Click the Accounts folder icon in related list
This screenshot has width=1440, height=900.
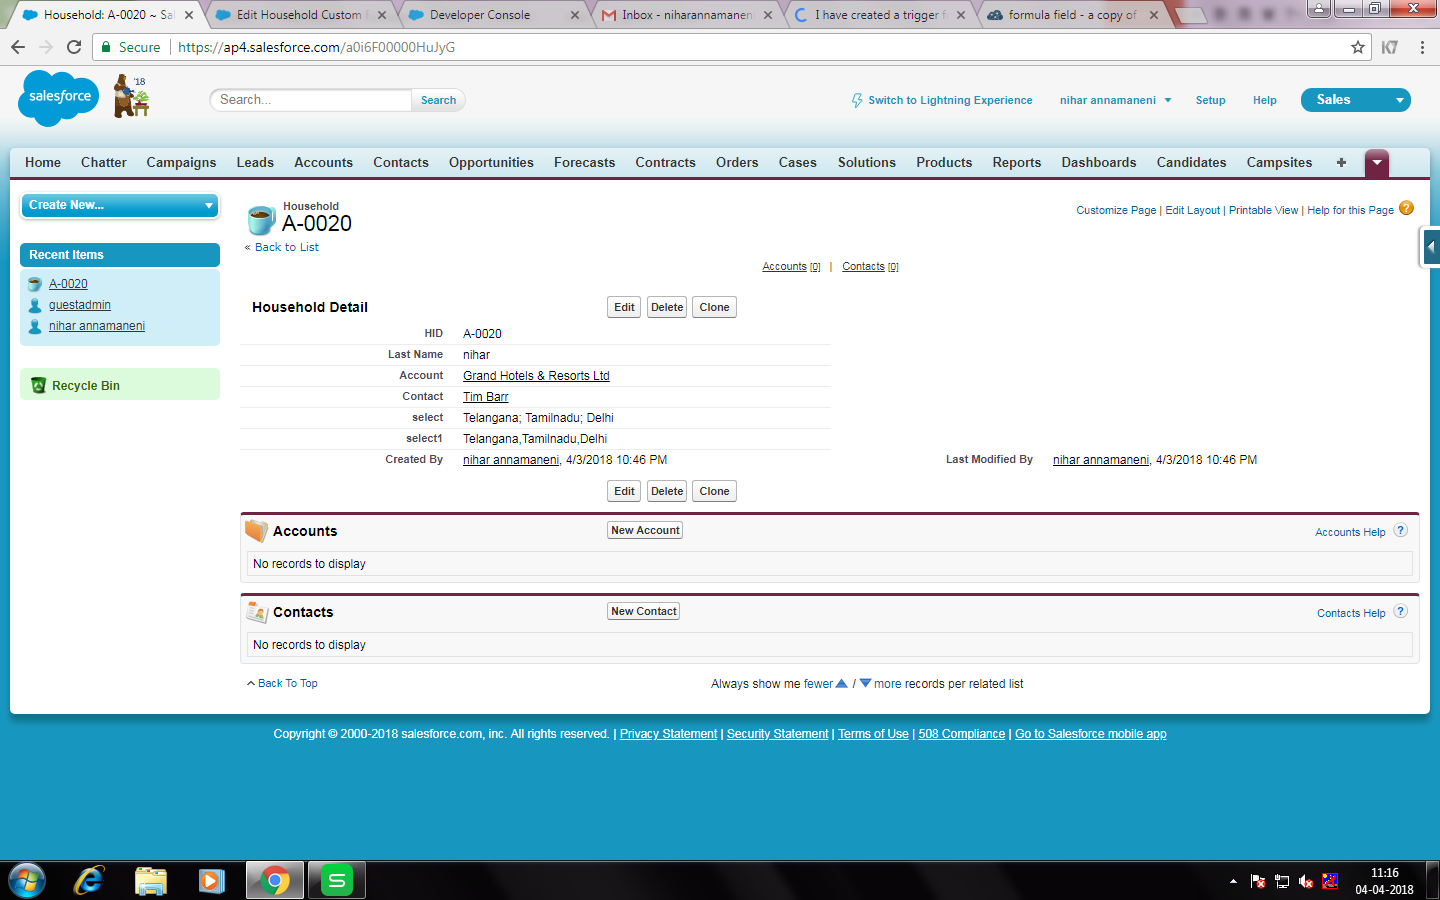(x=257, y=531)
